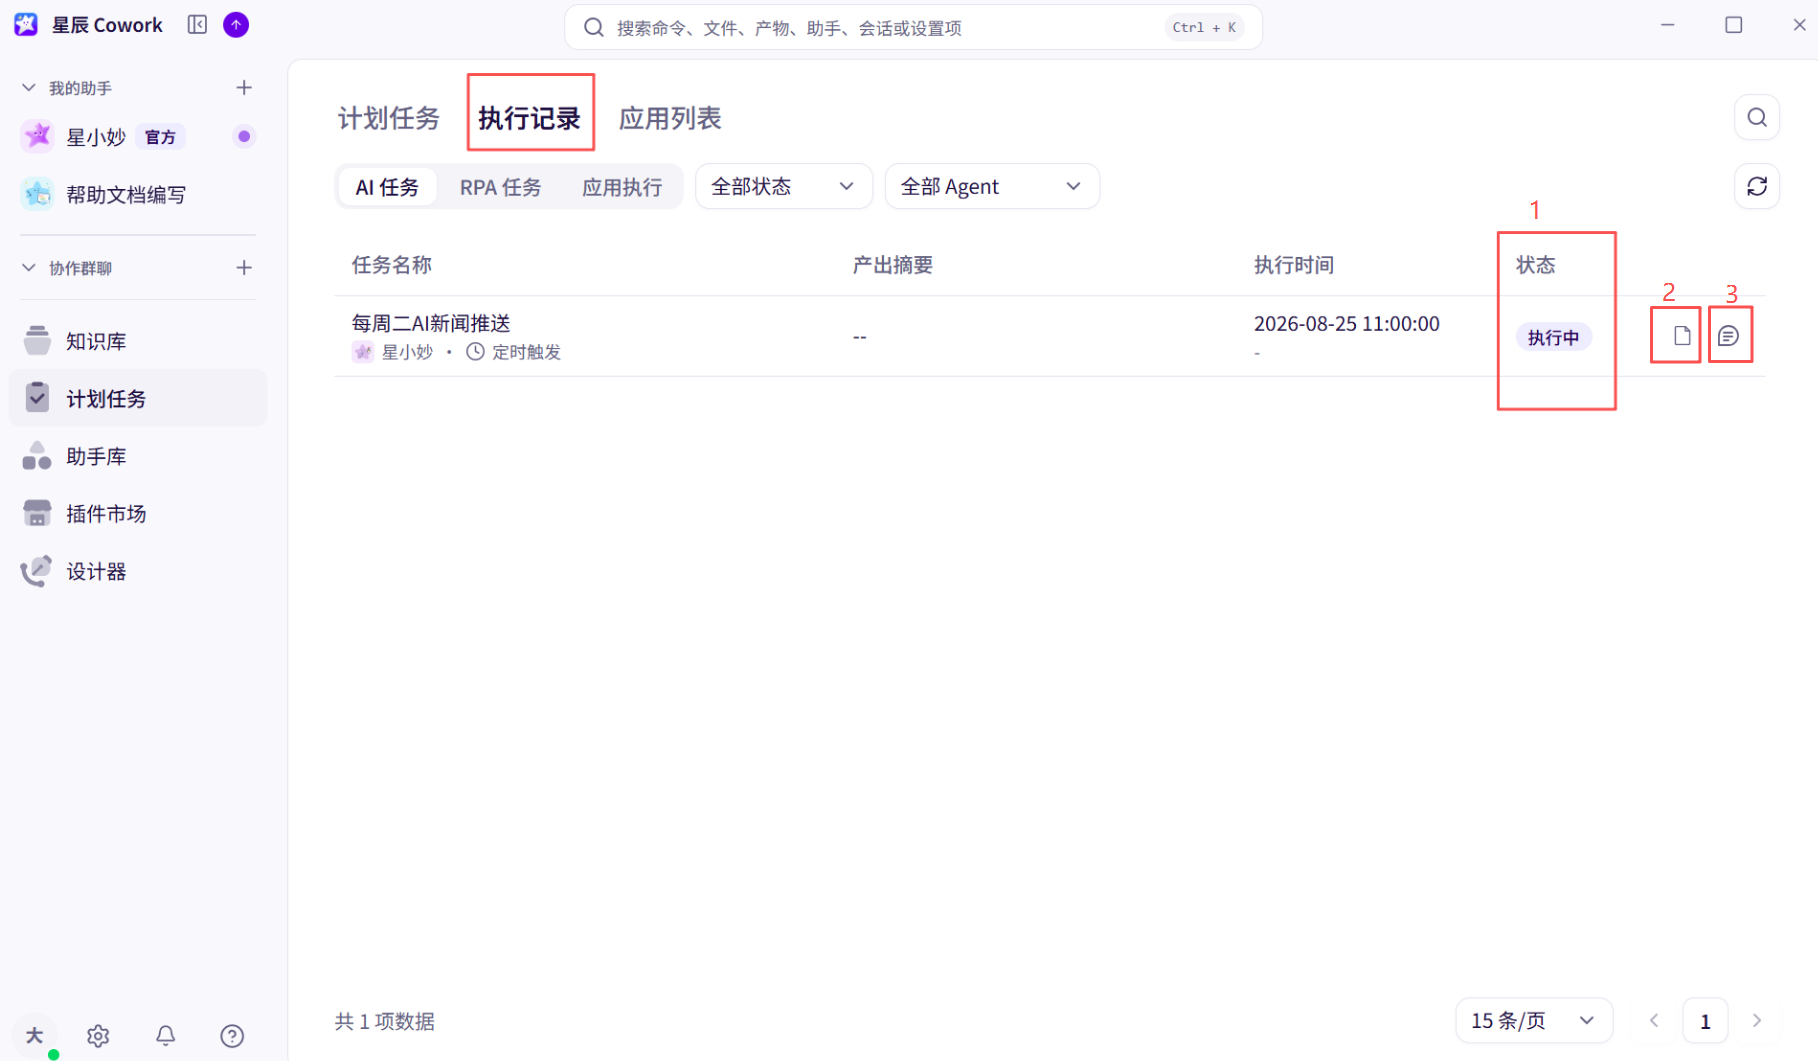Select the 应用执行 filter
The height and width of the screenshot is (1061, 1818).
(622, 187)
